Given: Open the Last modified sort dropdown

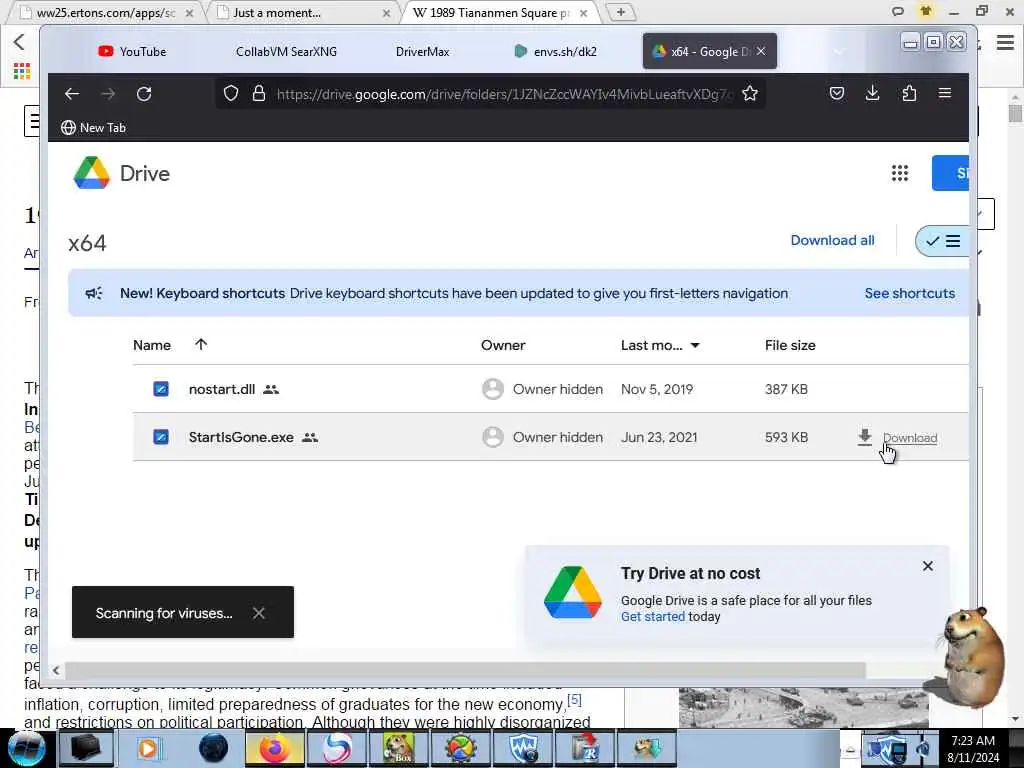Looking at the screenshot, I should pos(695,345).
